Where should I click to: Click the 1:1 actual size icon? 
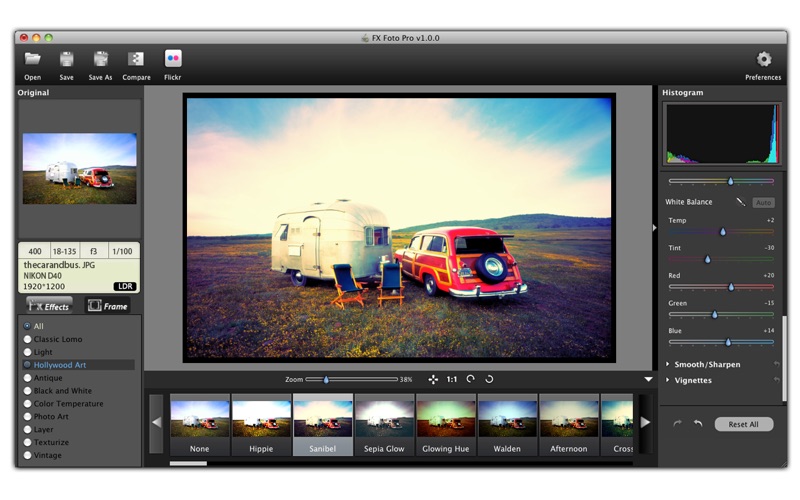pos(452,379)
